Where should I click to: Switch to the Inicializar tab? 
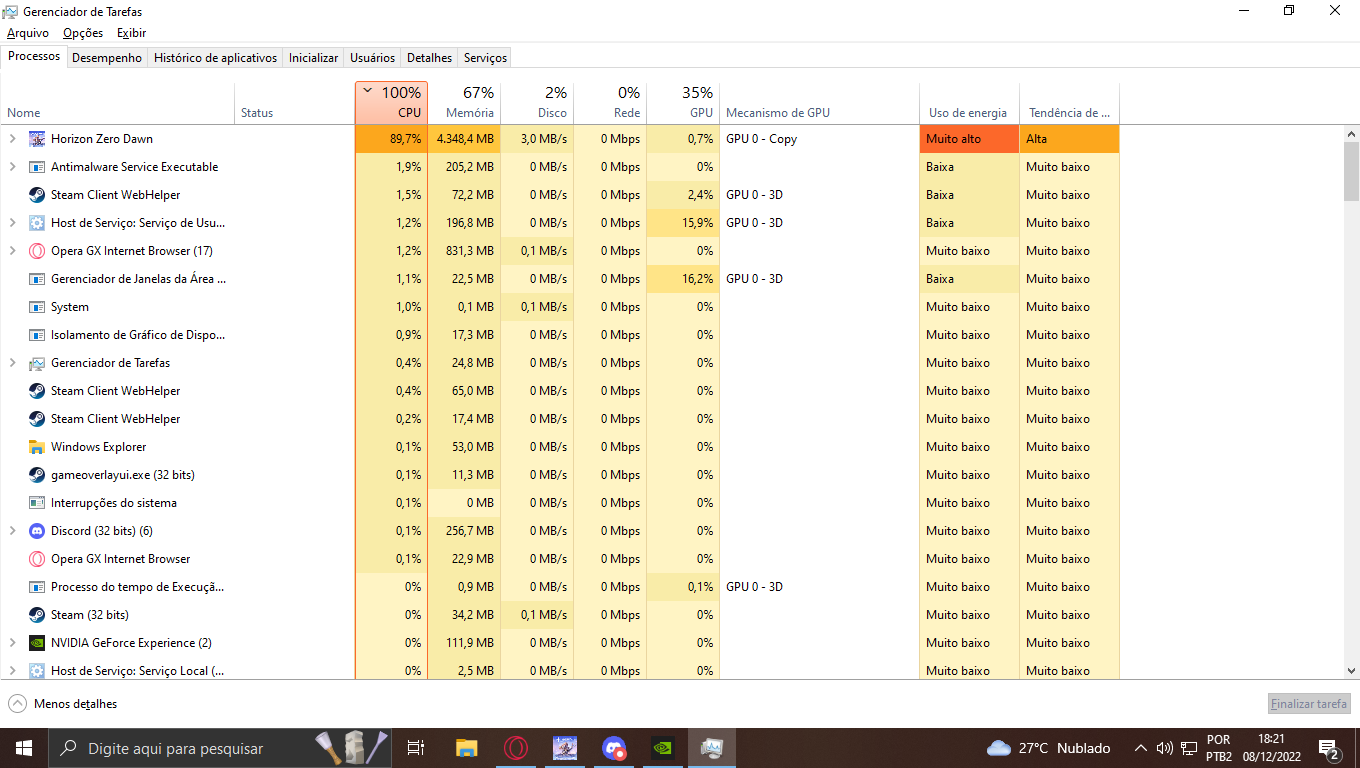click(x=313, y=58)
